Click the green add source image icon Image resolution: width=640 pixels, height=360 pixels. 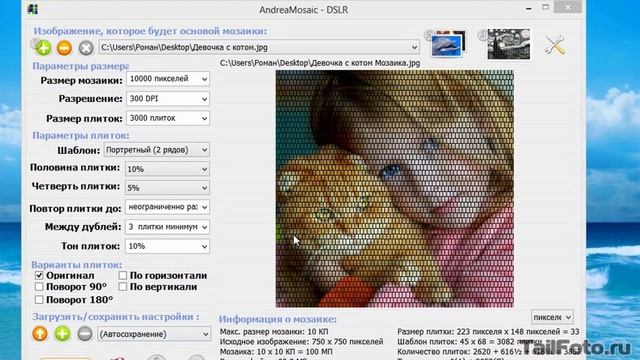(x=43, y=48)
